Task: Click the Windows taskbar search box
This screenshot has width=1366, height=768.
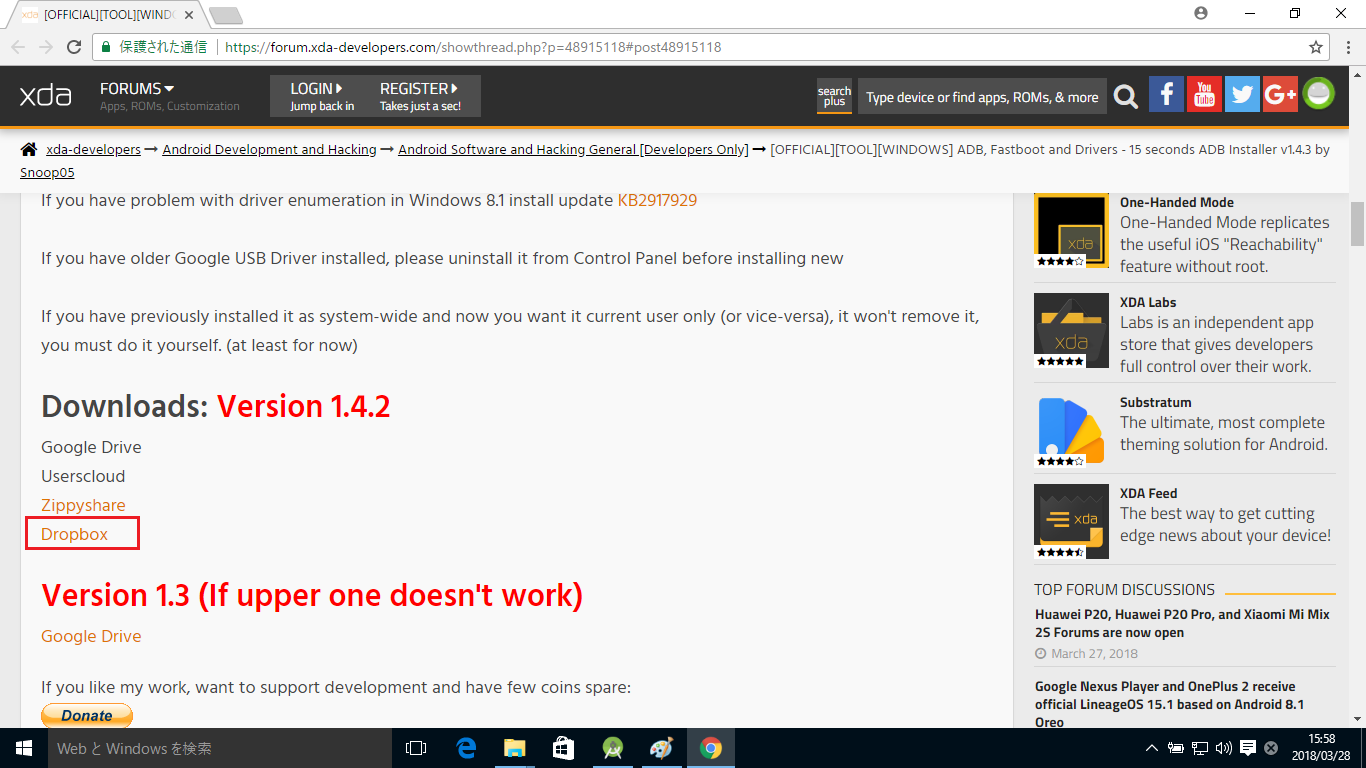Action: [x=220, y=748]
